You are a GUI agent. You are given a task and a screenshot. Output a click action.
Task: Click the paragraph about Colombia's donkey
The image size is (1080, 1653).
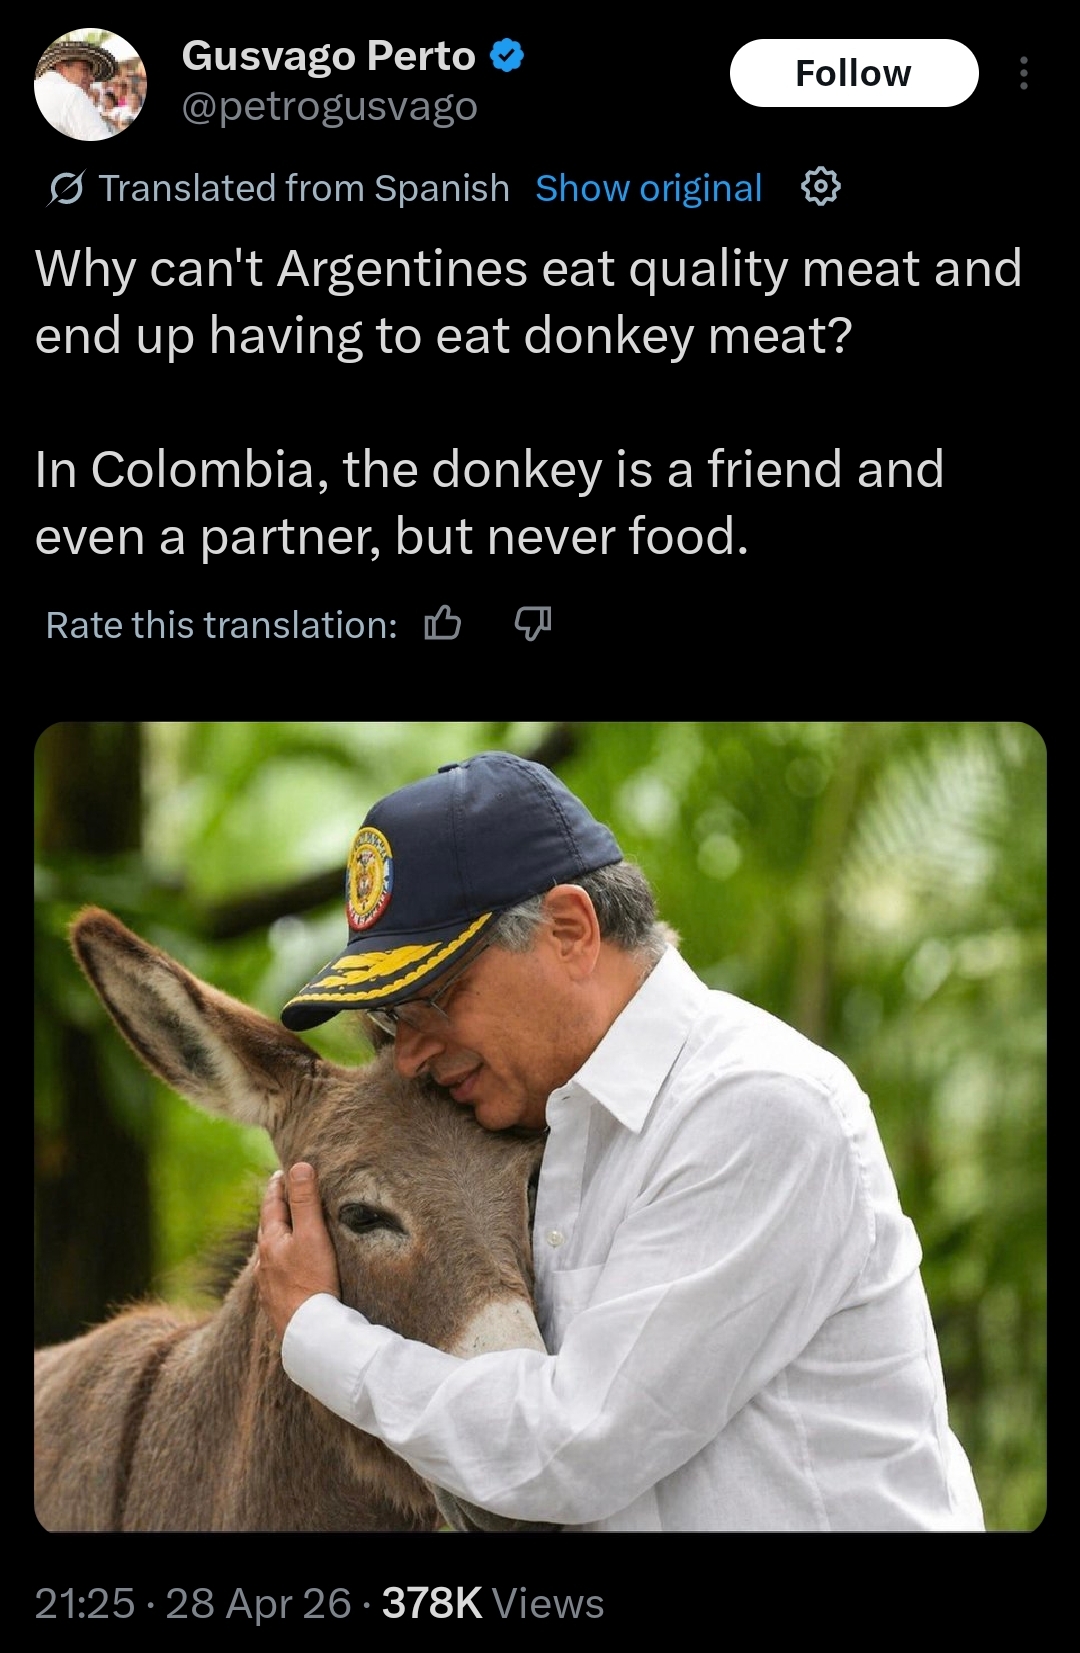tap(490, 503)
